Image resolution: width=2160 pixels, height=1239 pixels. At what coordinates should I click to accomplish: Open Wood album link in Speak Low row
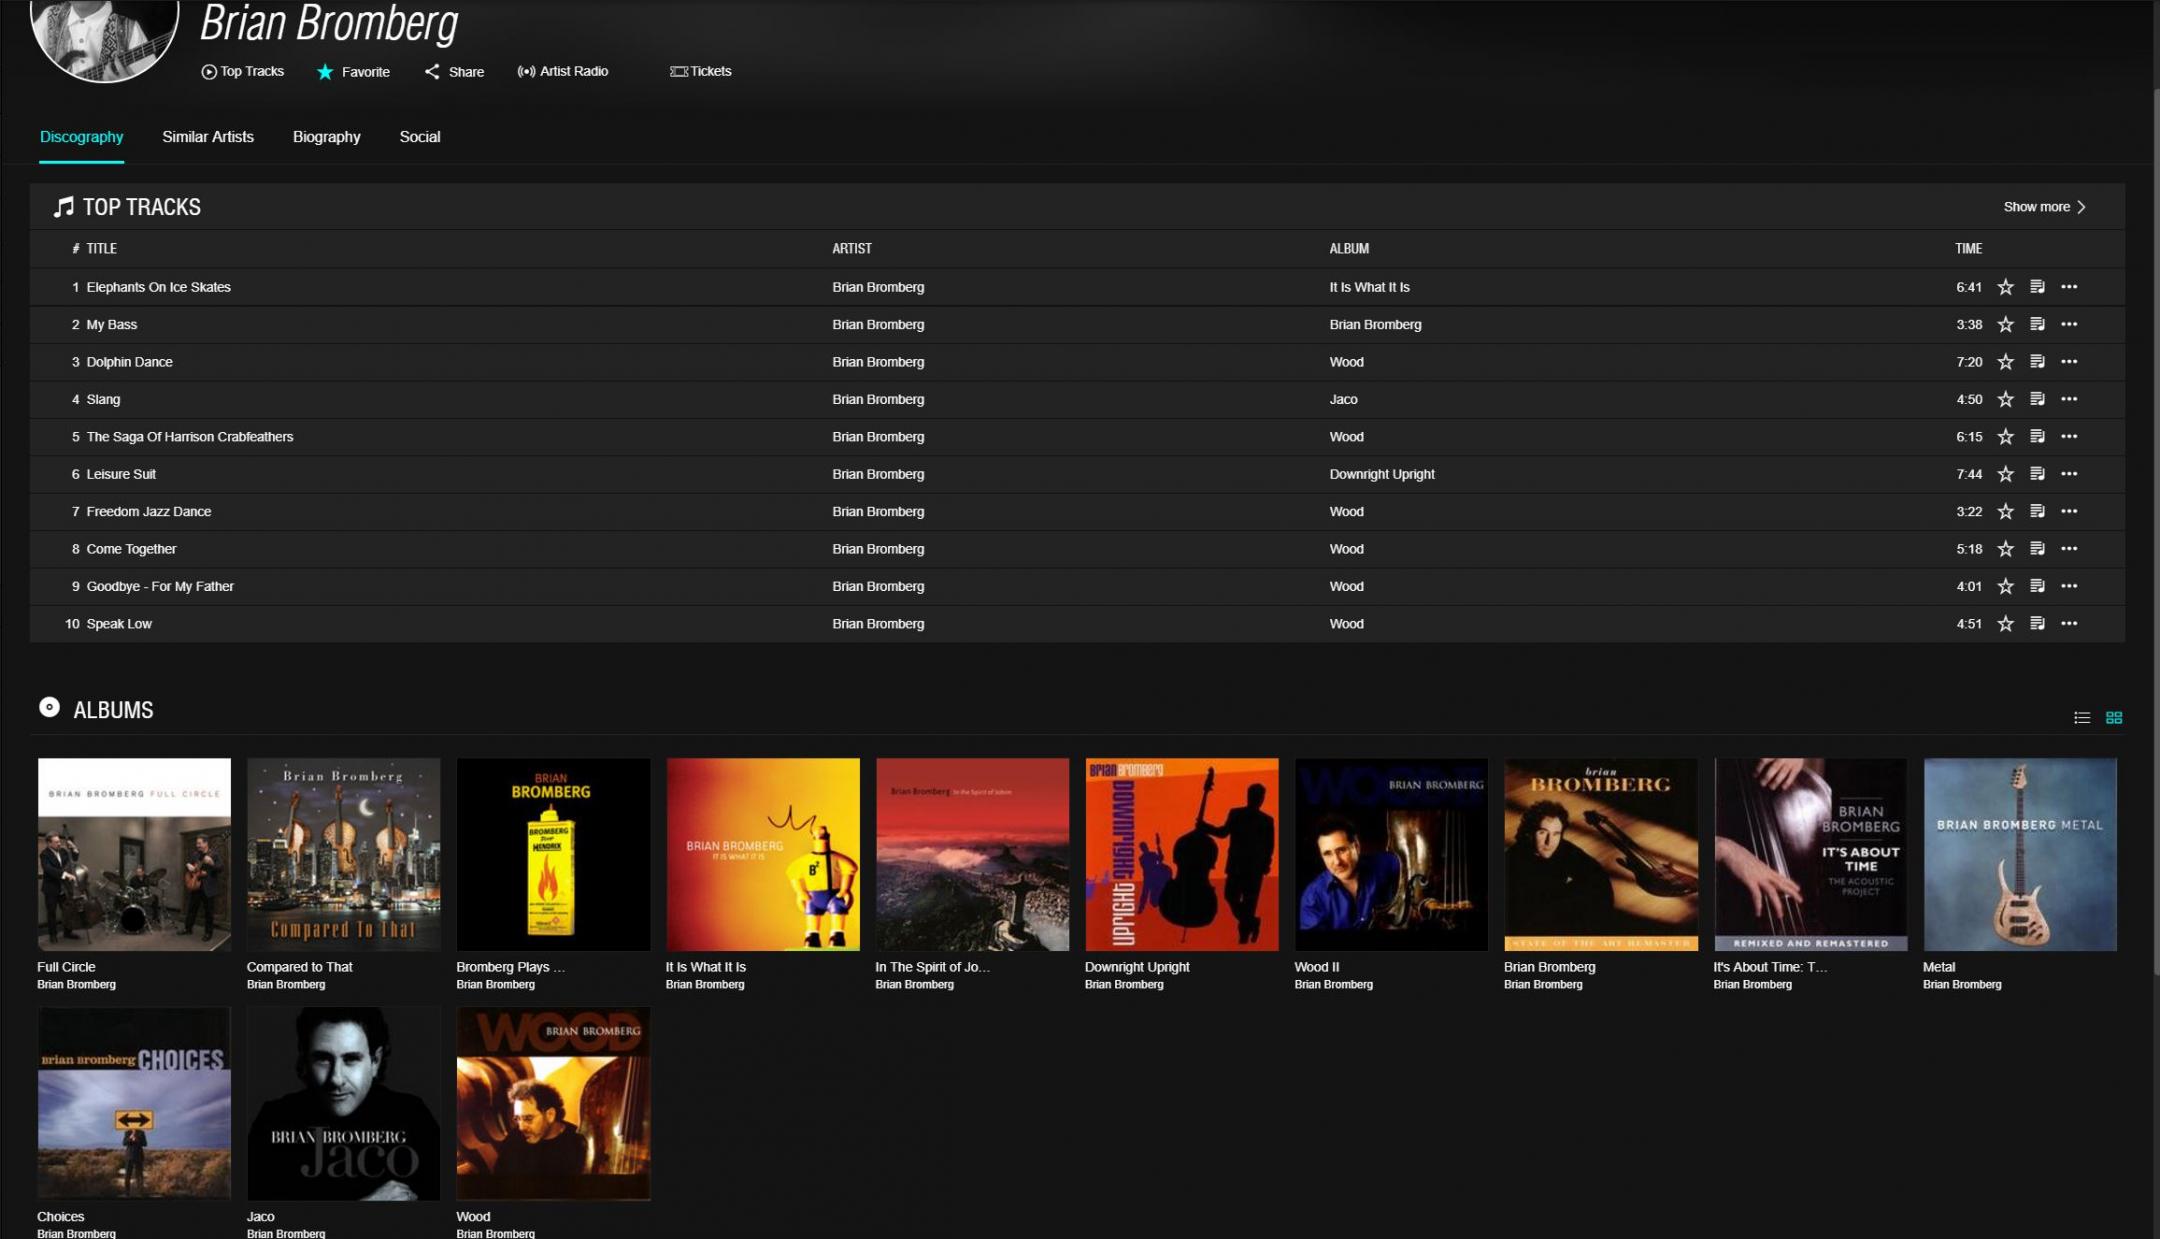(x=1346, y=624)
